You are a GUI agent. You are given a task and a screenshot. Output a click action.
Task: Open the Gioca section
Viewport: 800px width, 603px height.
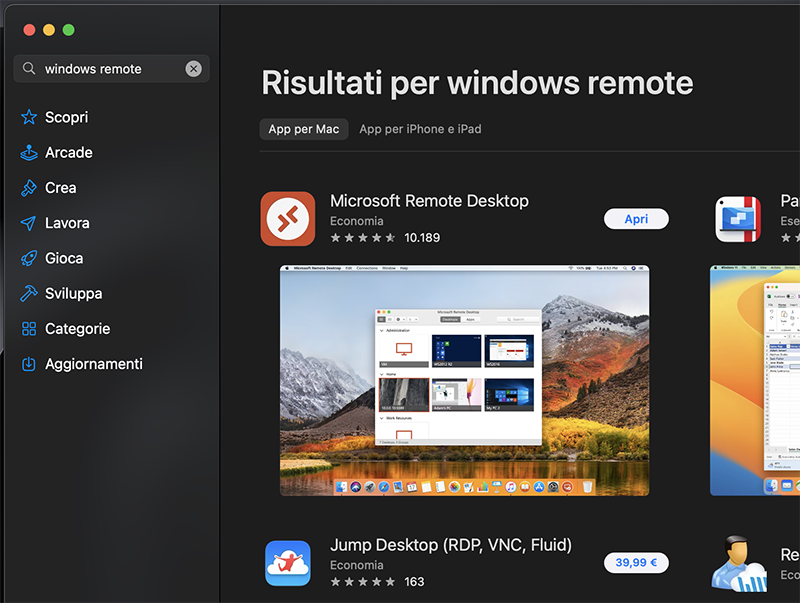click(64, 258)
